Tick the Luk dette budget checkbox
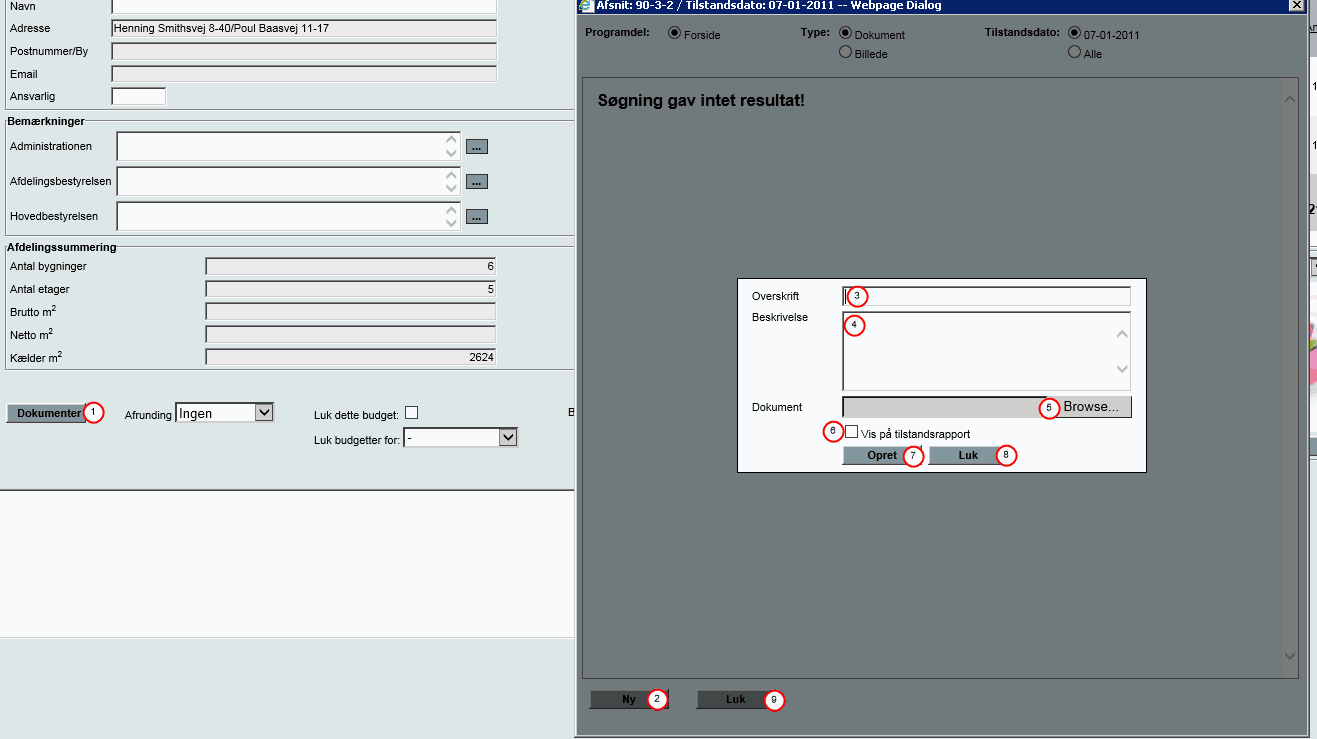Viewport: 1317px width, 739px height. pos(411,413)
